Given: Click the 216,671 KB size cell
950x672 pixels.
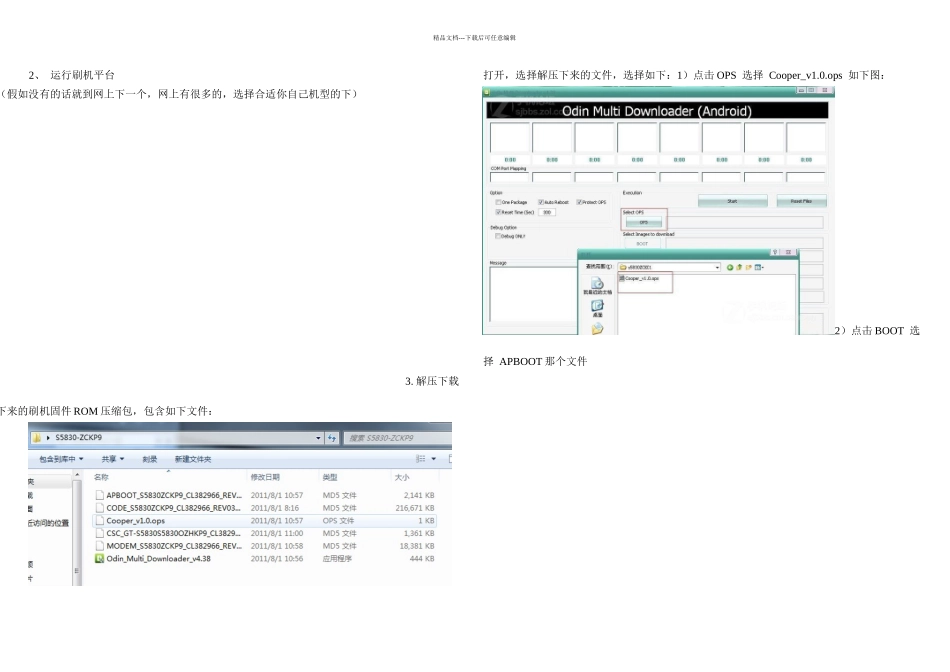Looking at the screenshot, I should tap(415, 508).
